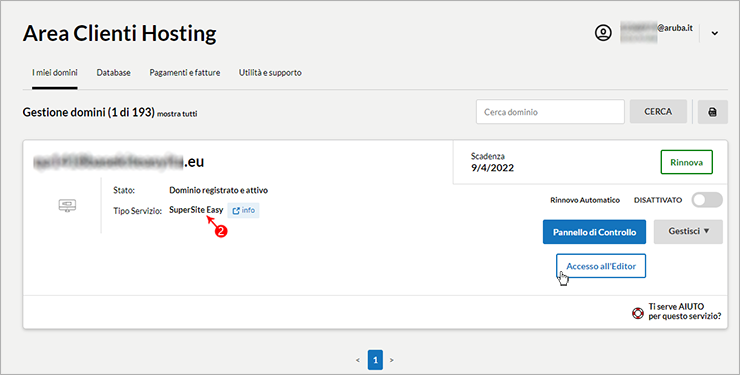Switch to the Database tab
This screenshot has width=740, height=375.
click(113, 73)
